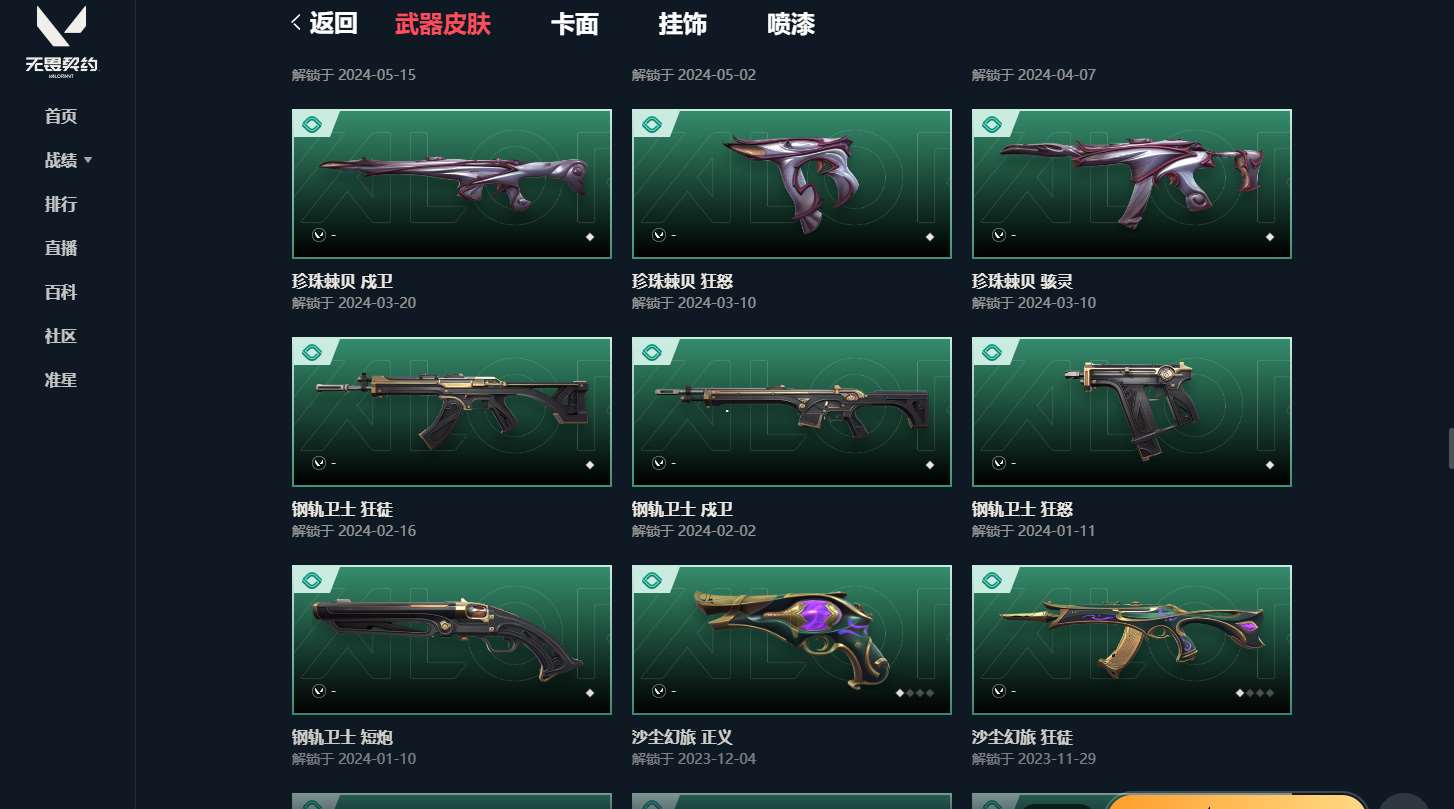This screenshot has width=1454, height=809.
Task: Click the tier badge on 珍珠棘贝 戍卫 card
Action: pyautogui.click(x=312, y=125)
